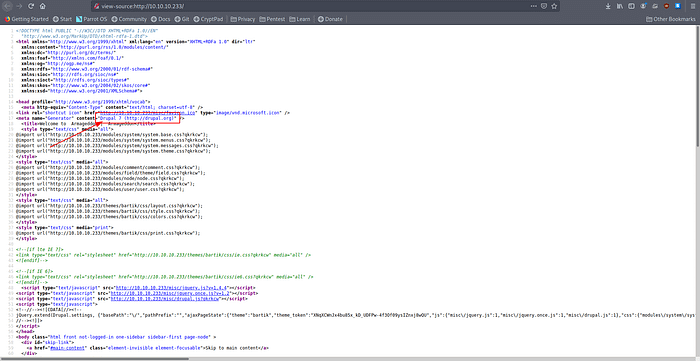Expand the Pentest bookmarks folder
700x361 pixels.
(273, 19)
